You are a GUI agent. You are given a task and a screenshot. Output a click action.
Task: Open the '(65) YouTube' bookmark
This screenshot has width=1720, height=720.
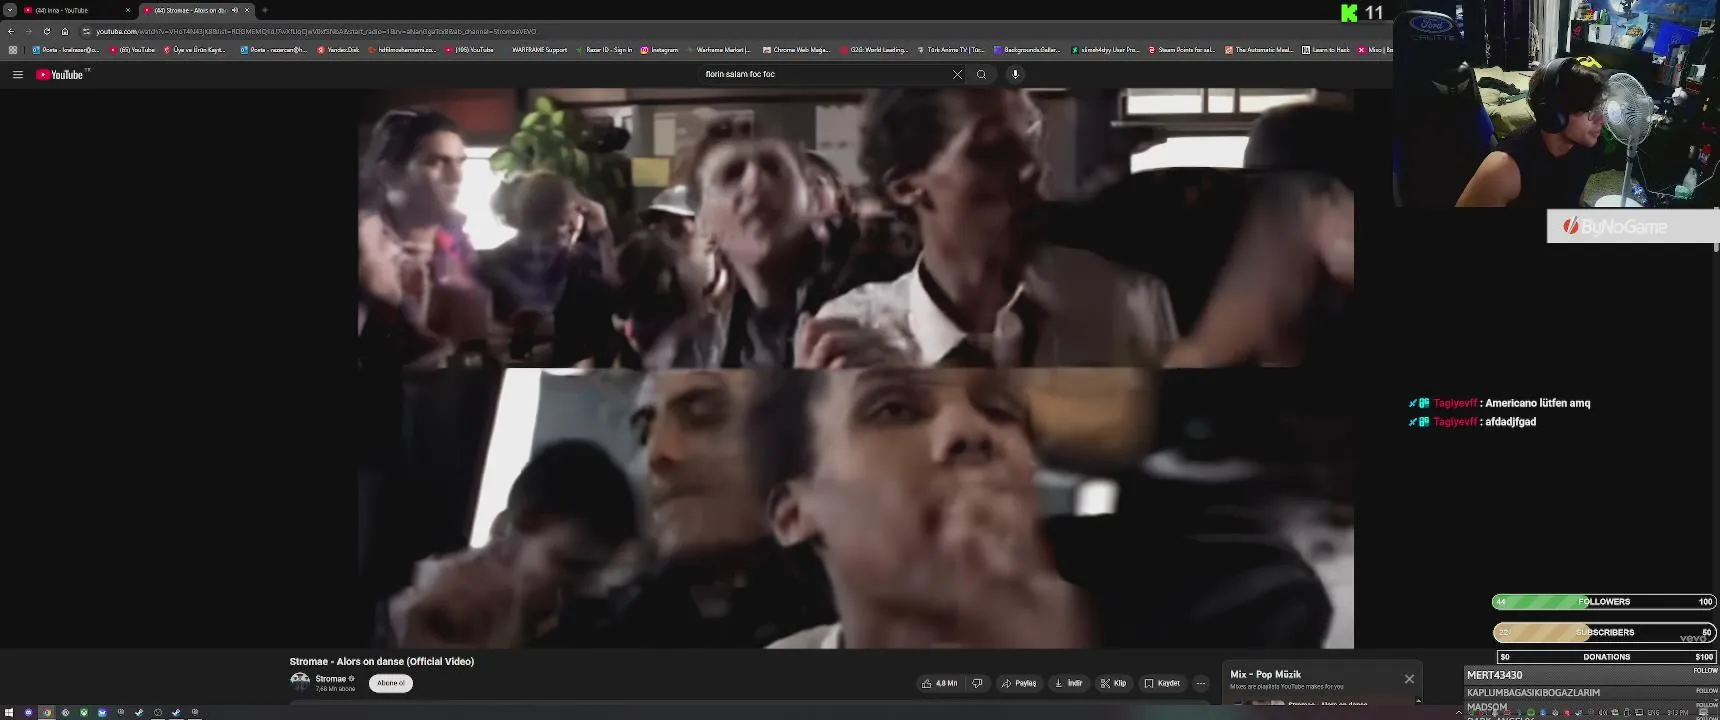coord(133,49)
